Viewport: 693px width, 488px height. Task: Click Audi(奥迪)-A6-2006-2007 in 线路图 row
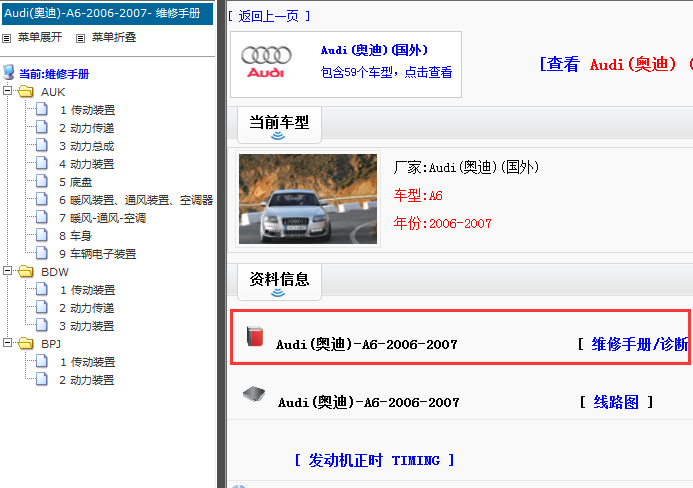(x=369, y=402)
